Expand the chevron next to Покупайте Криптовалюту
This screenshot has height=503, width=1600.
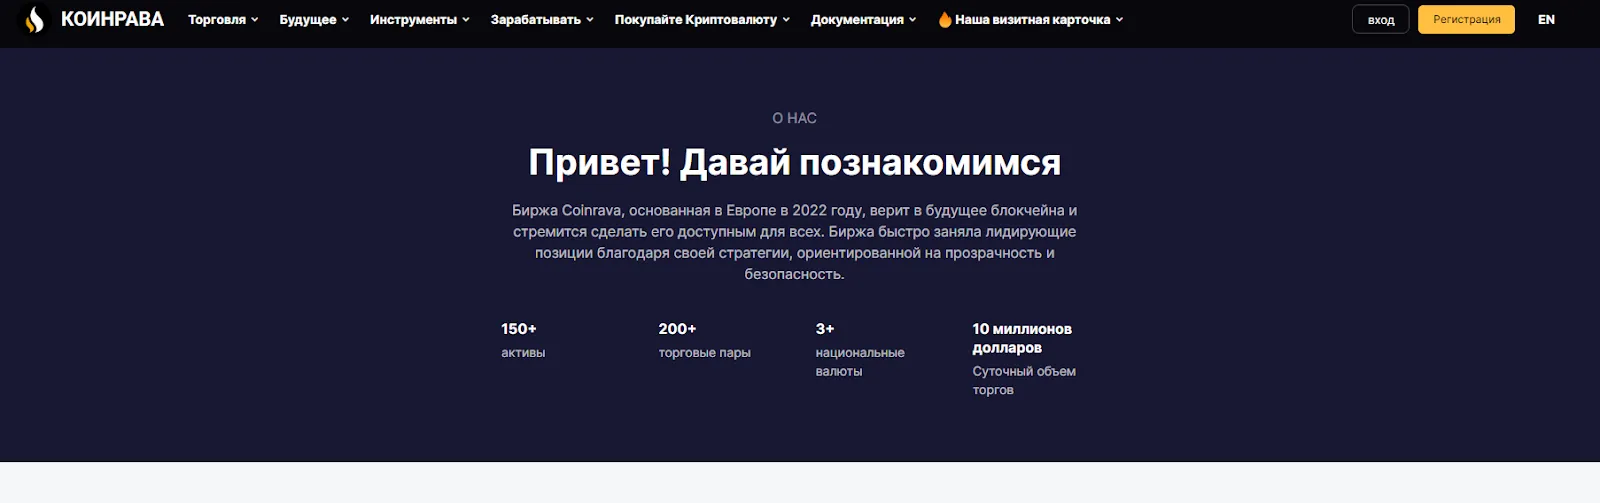pyautogui.click(x=786, y=20)
